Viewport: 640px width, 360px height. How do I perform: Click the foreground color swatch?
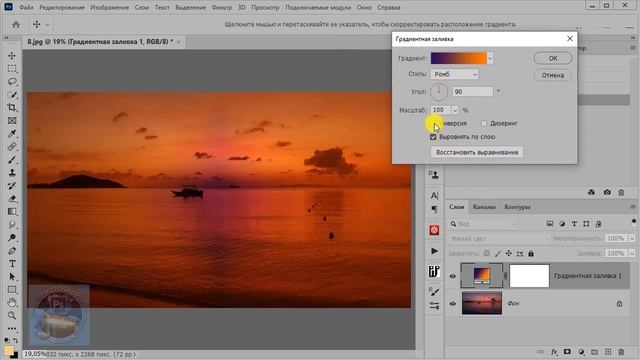coord(9,351)
